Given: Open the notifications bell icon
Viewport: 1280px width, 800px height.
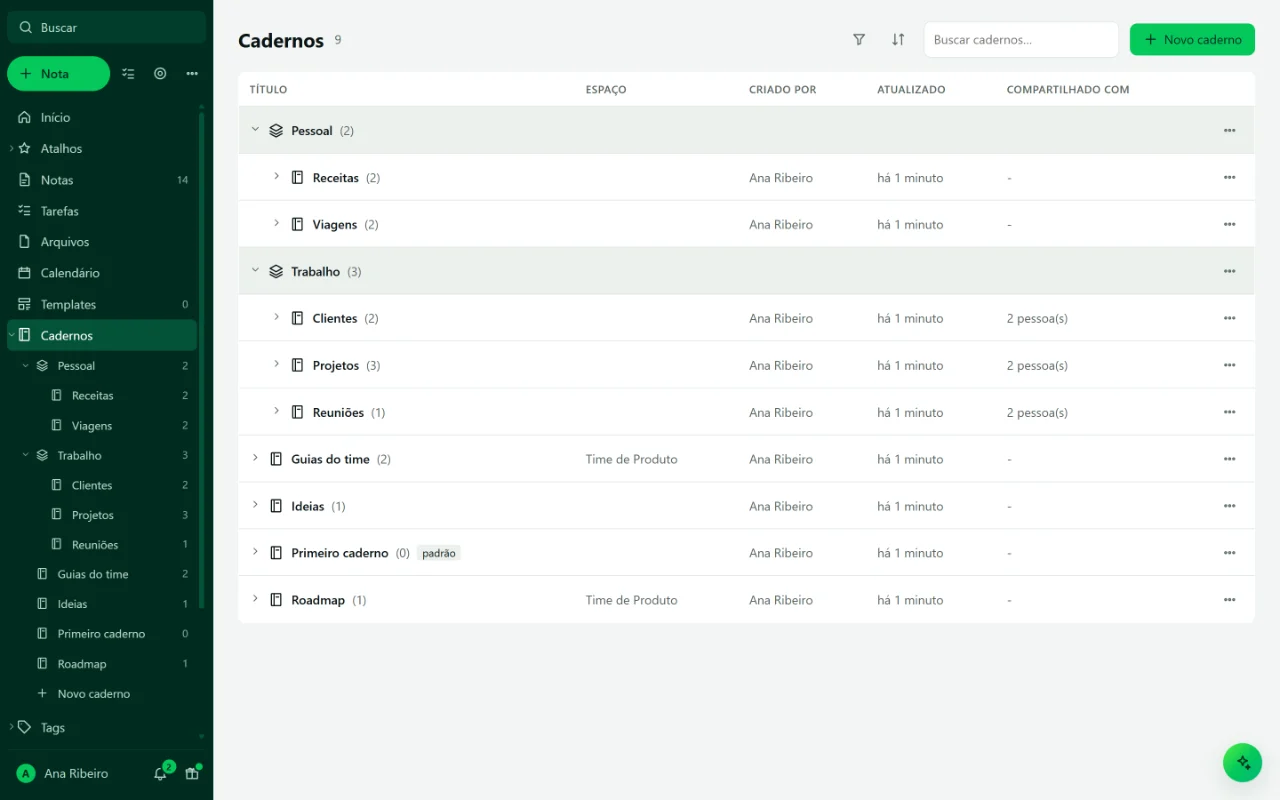Looking at the screenshot, I should (160, 773).
